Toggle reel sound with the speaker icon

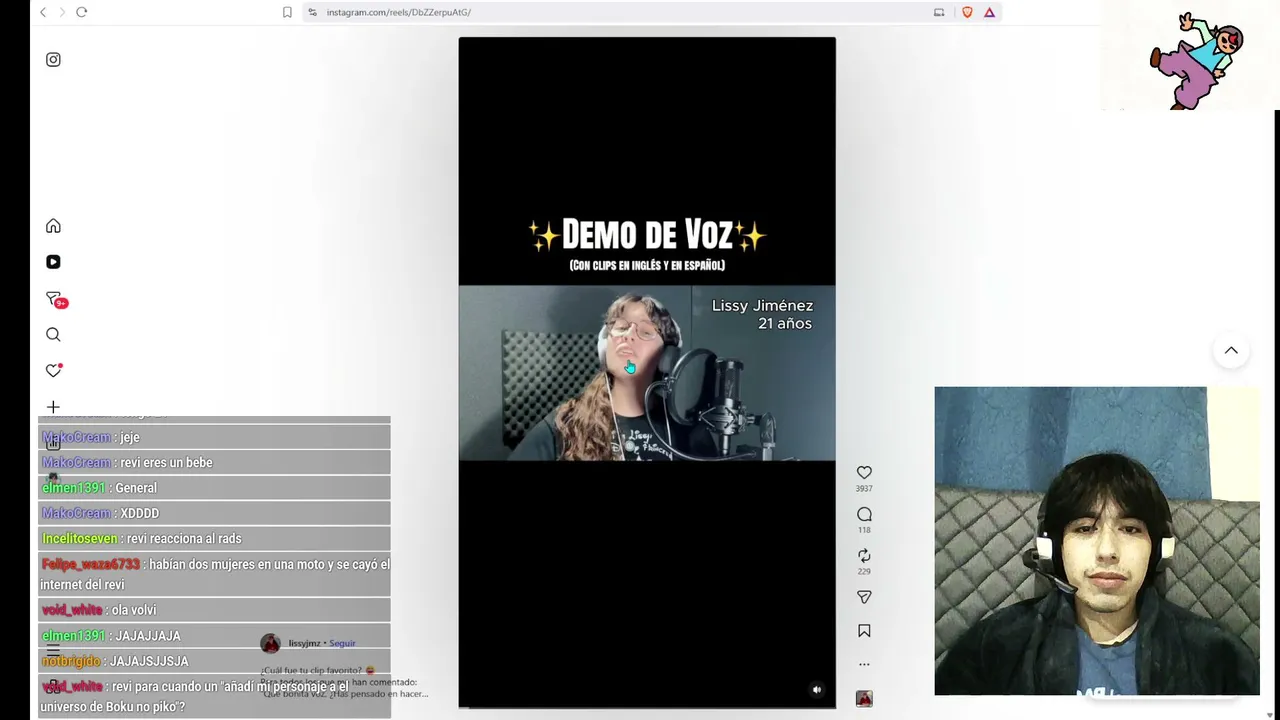click(x=817, y=689)
